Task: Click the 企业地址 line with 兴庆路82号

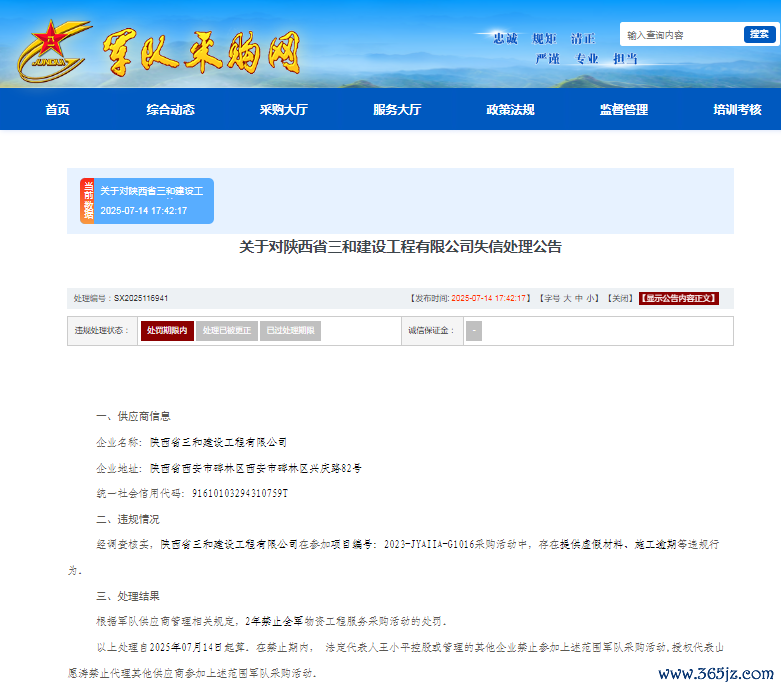Action: [229, 468]
